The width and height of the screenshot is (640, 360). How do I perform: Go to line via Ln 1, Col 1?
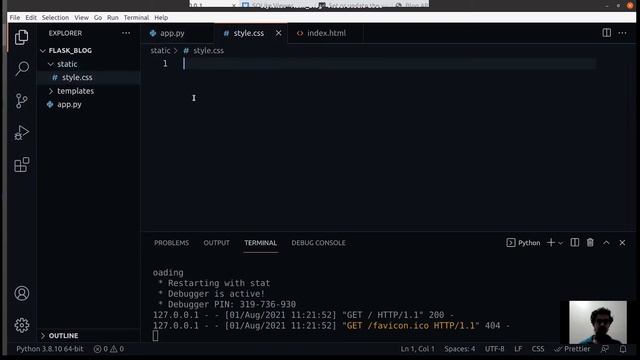[418, 349]
